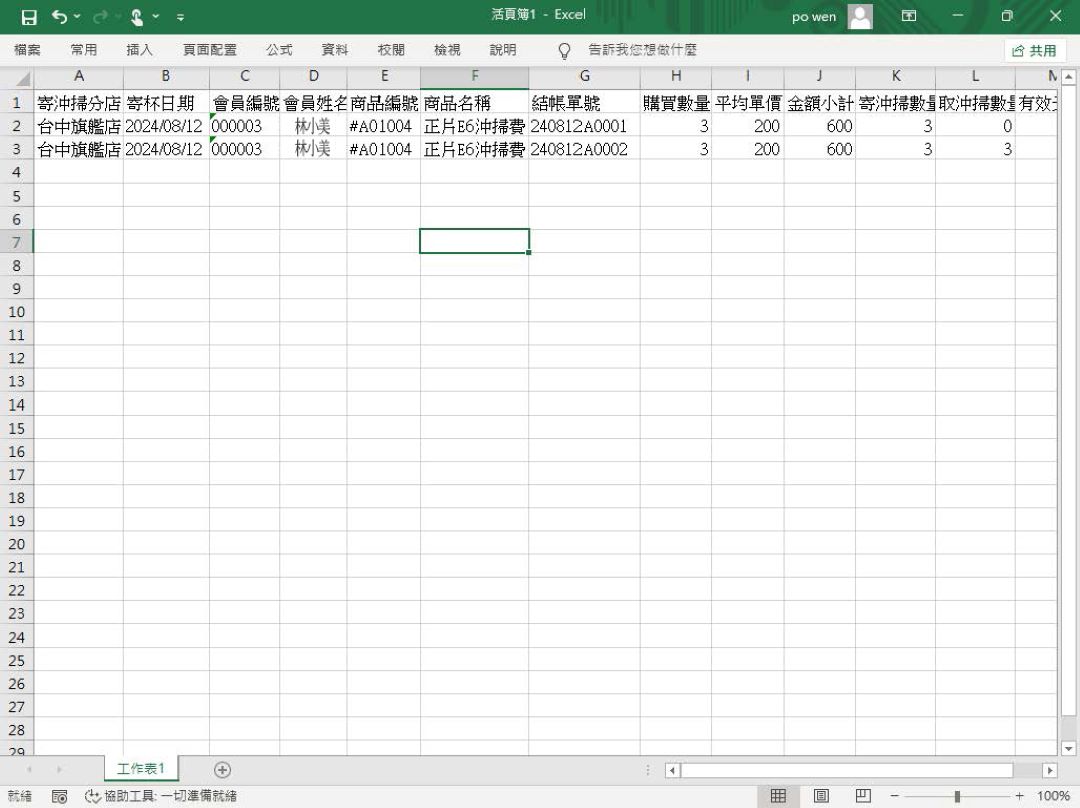Select cell containing 正片E6沖掃費
This screenshot has width=1080, height=808.
click(474, 126)
